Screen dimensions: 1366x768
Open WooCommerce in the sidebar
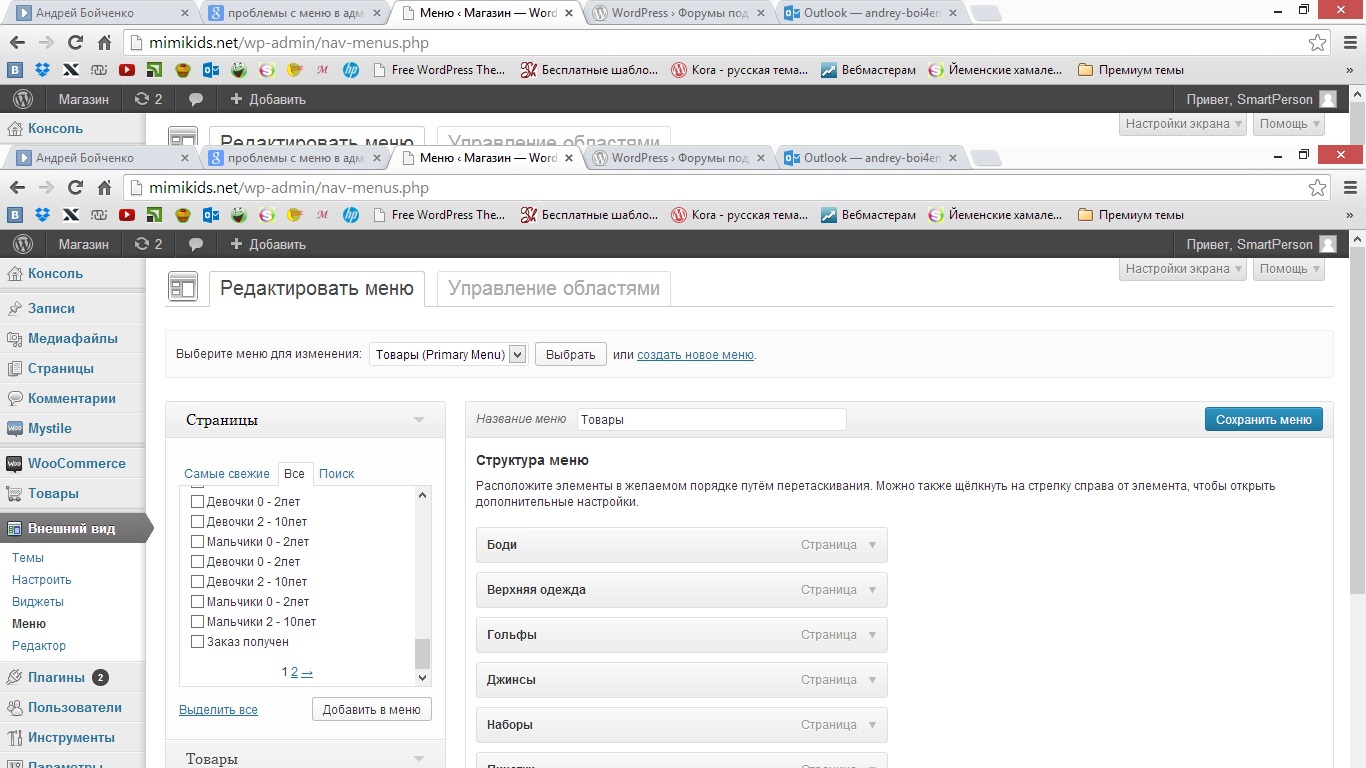[76, 464]
